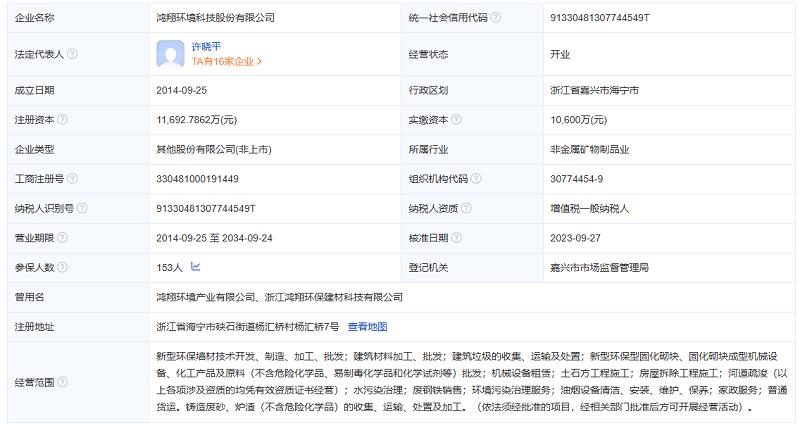Viewport: 800px width, 428px height.
Task: Click the 企业类型 label cell
Action: tap(78, 149)
